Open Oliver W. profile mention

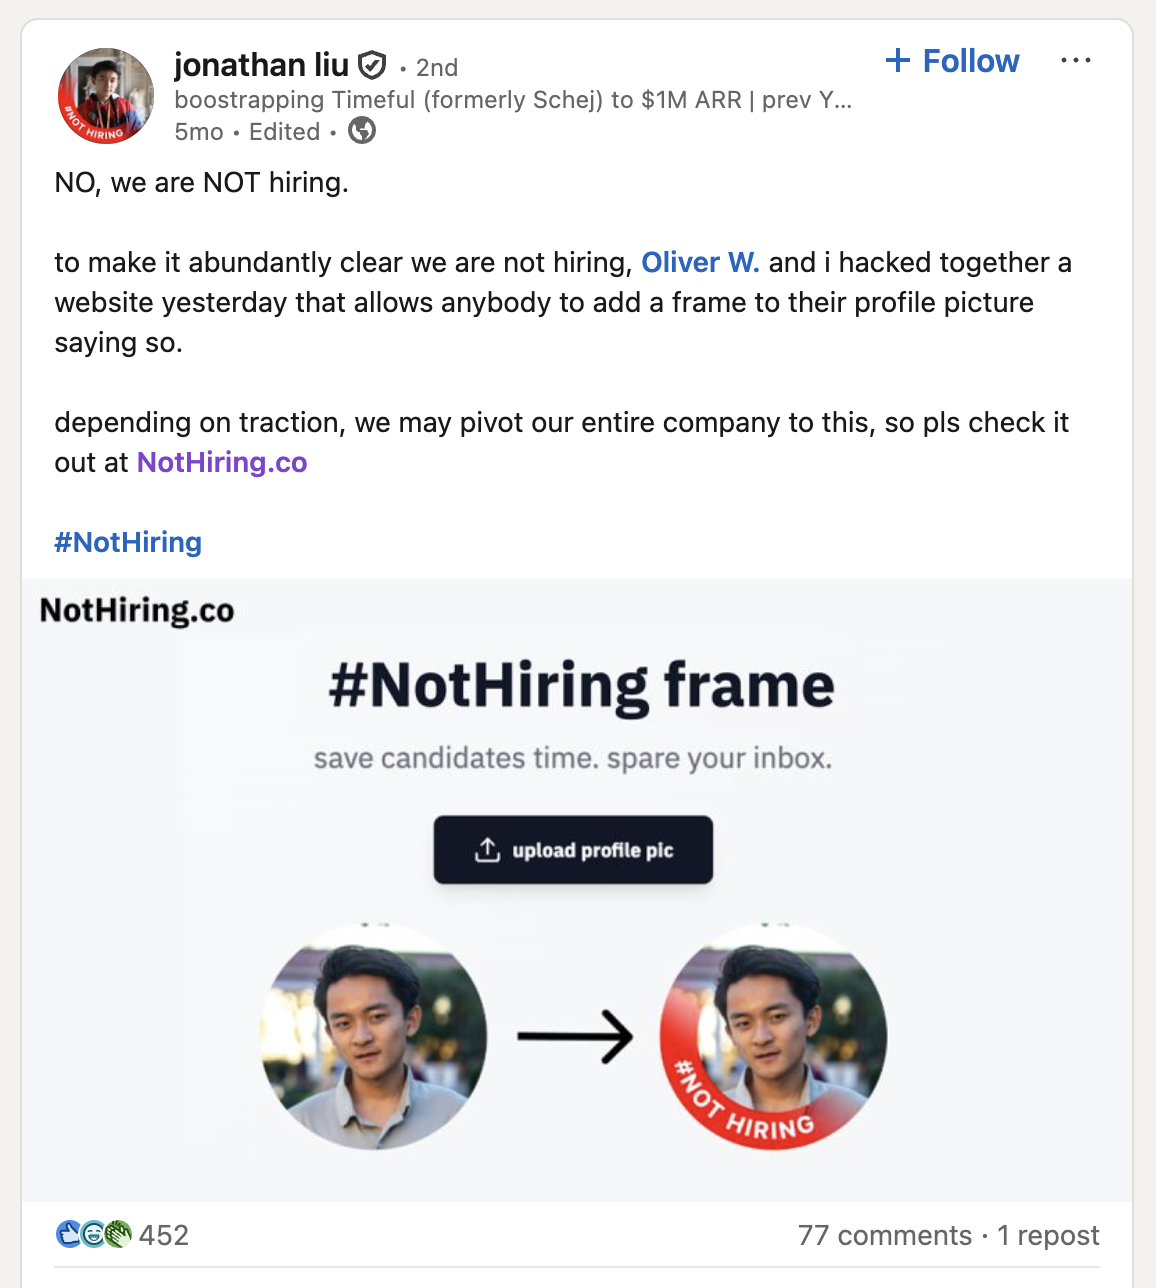(x=700, y=262)
